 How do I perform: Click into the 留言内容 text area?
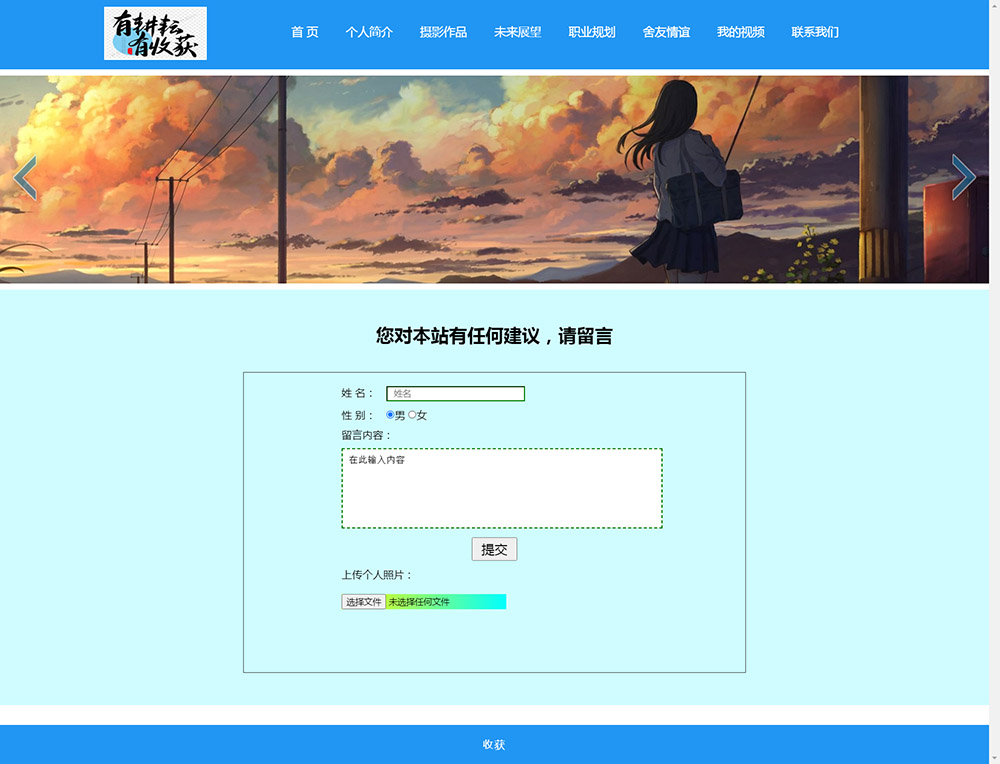pos(502,488)
